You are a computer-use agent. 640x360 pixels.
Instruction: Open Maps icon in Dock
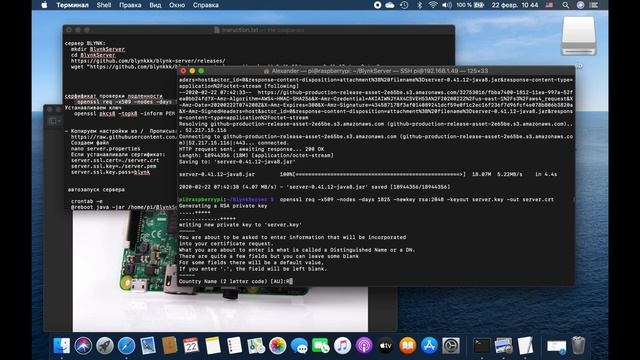coord(256,346)
